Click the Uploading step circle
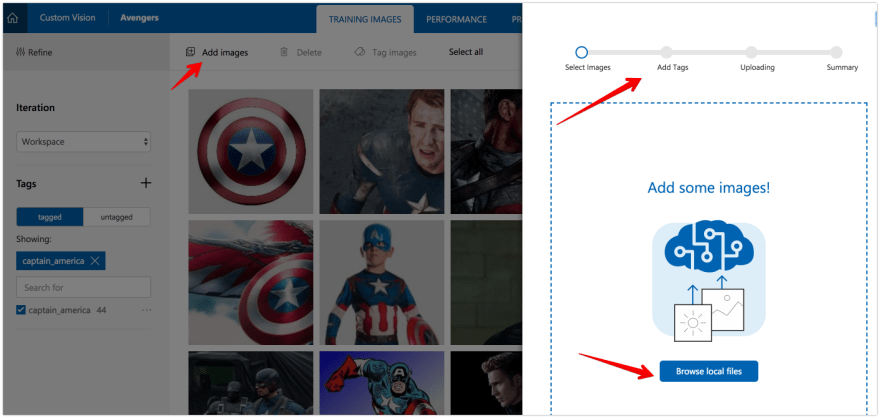This screenshot has width=880, height=418. (x=751, y=53)
